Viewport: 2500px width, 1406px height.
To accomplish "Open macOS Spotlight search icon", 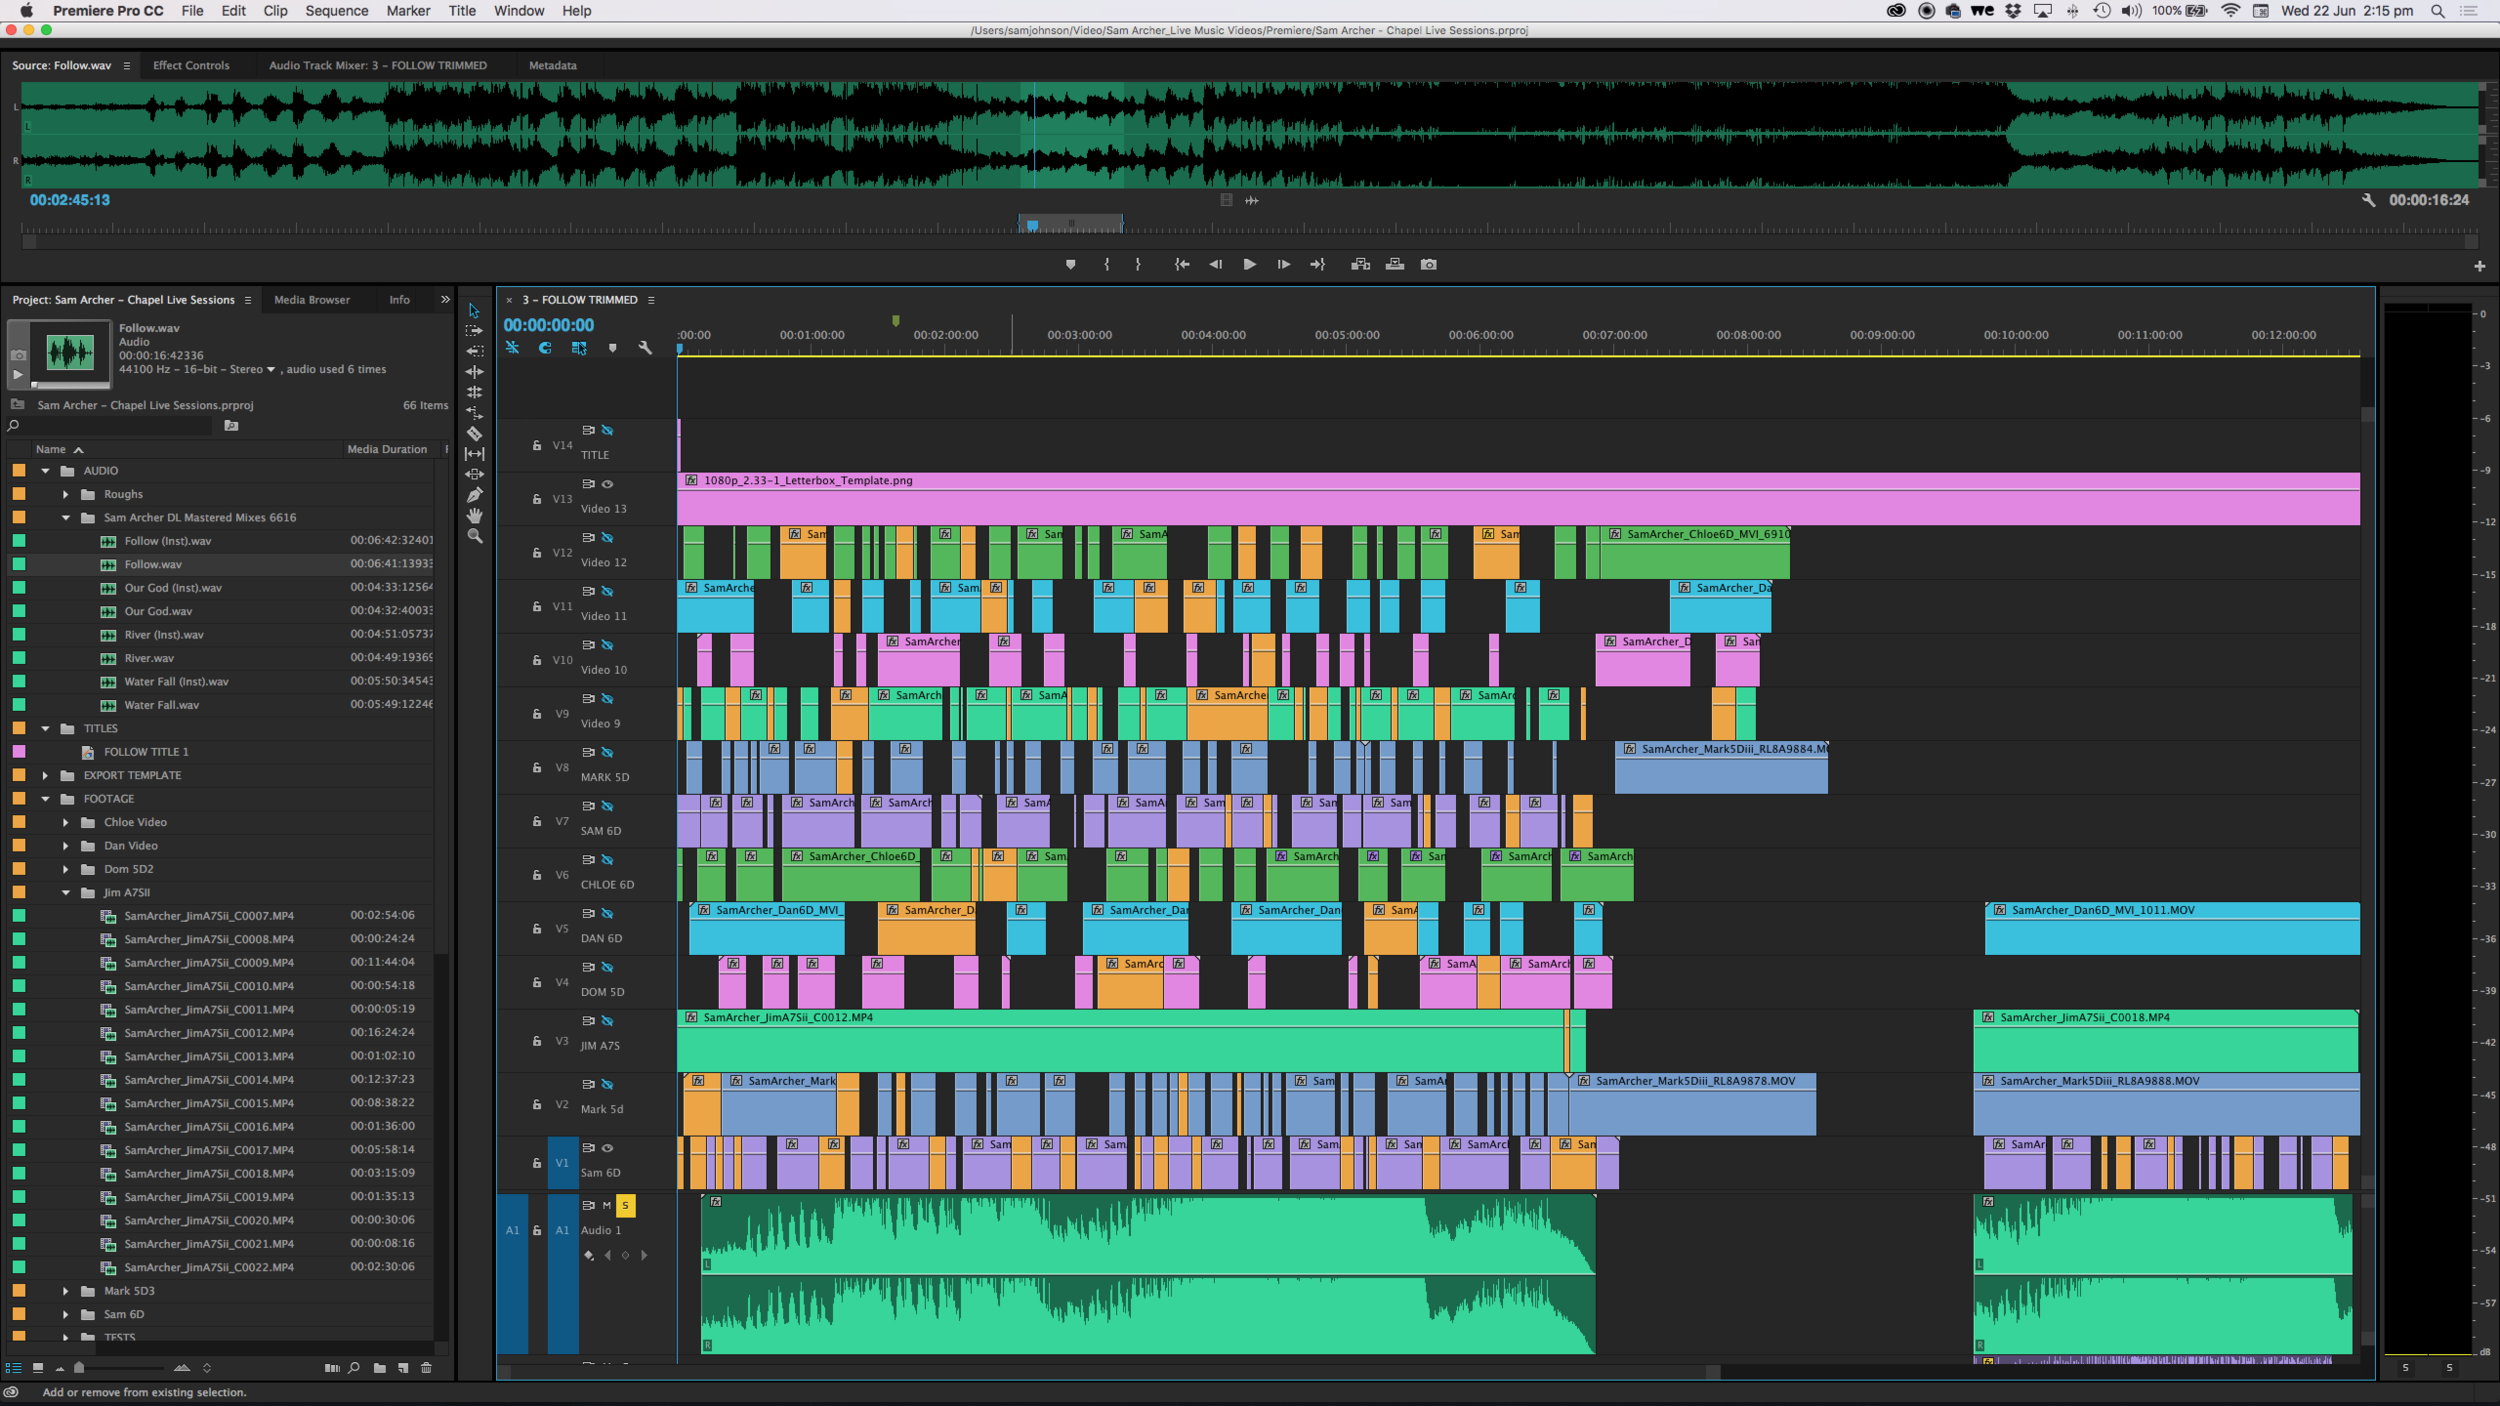I will (2437, 11).
